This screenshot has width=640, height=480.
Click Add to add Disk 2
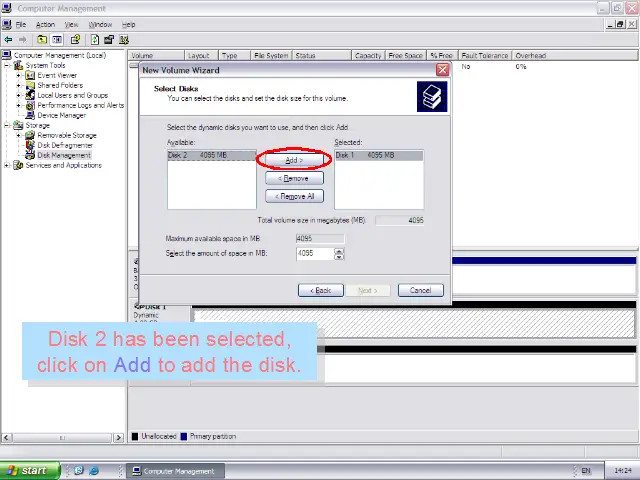[x=294, y=160]
